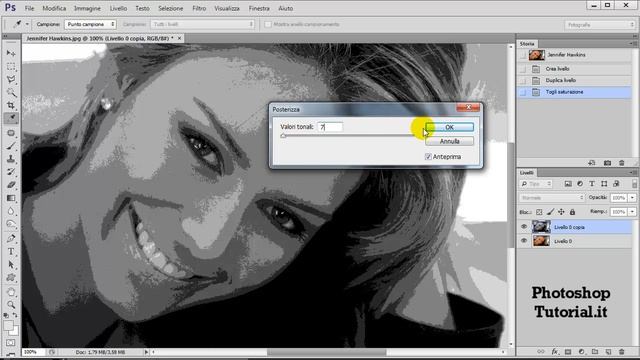
Task: Open the layer filter Tipo dropdown
Action: 536,184
